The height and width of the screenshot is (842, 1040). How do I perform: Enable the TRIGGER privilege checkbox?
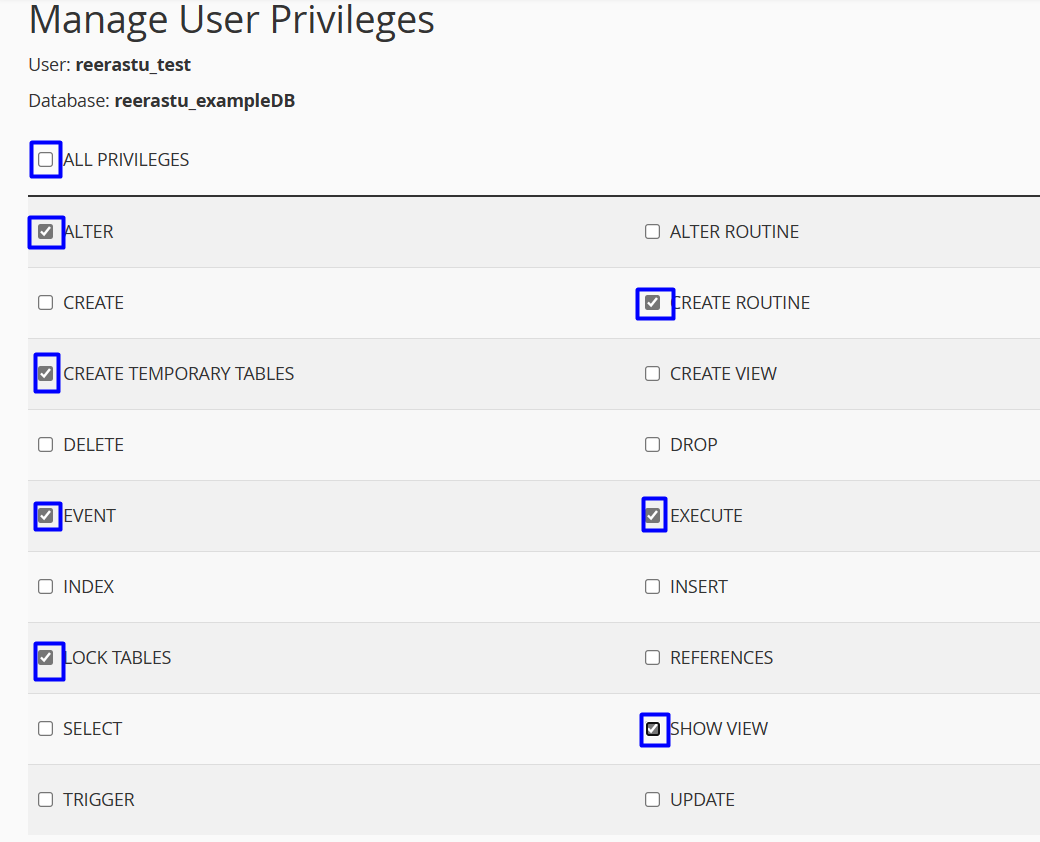[46, 800]
